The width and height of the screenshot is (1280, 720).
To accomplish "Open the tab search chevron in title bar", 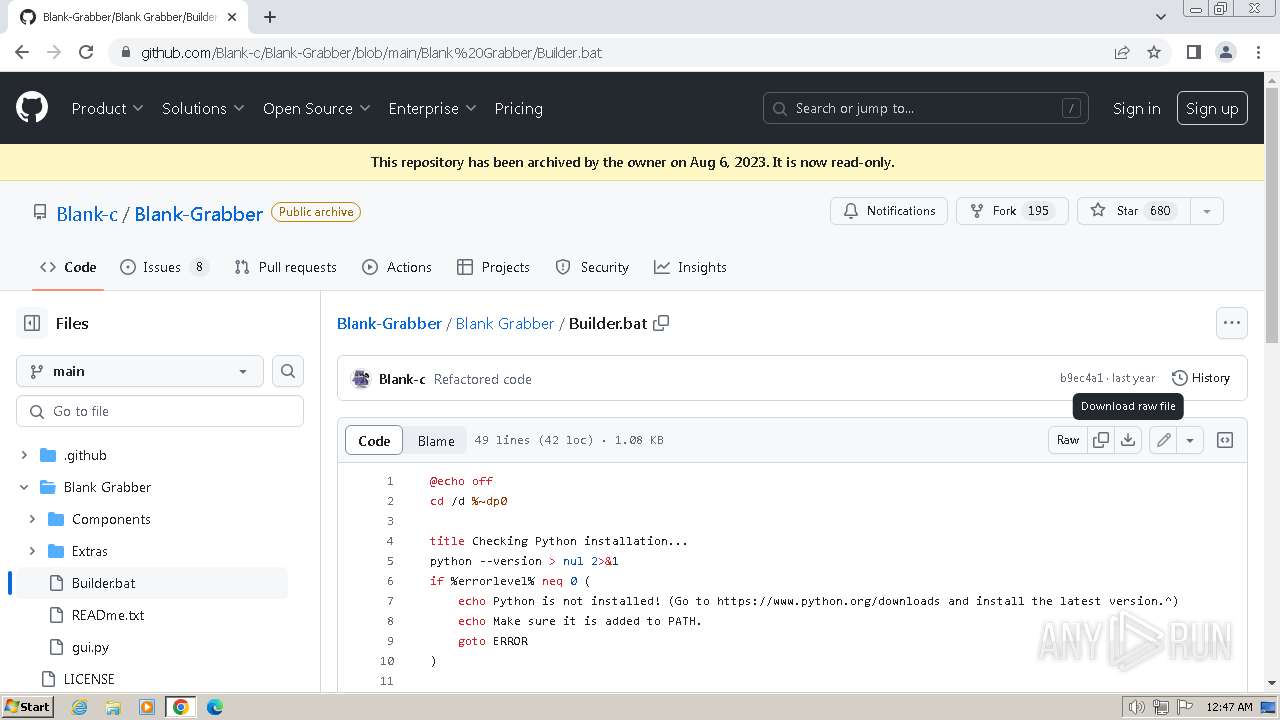I will [1160, 17].
